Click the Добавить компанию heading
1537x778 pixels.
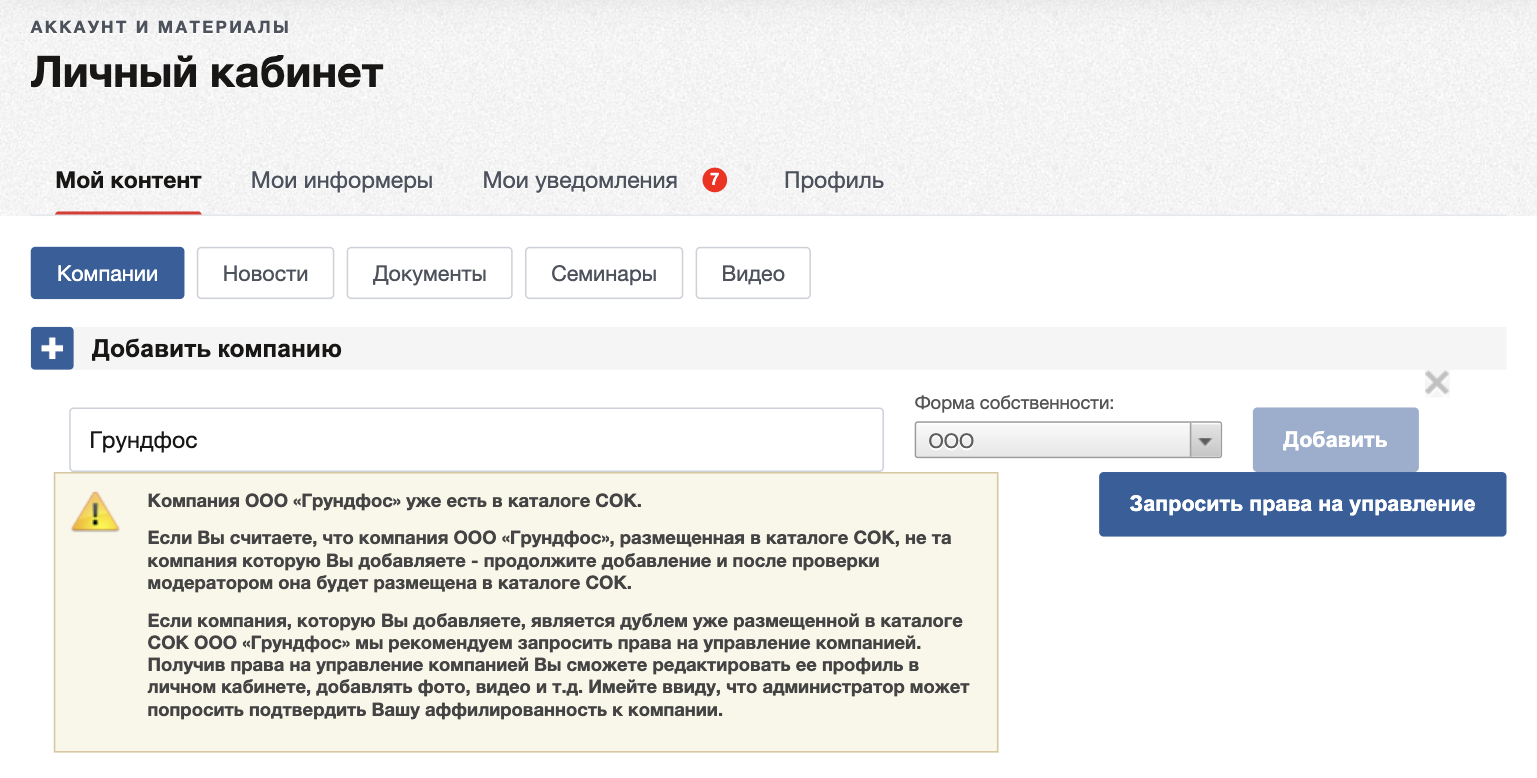(x=217, y=349)
